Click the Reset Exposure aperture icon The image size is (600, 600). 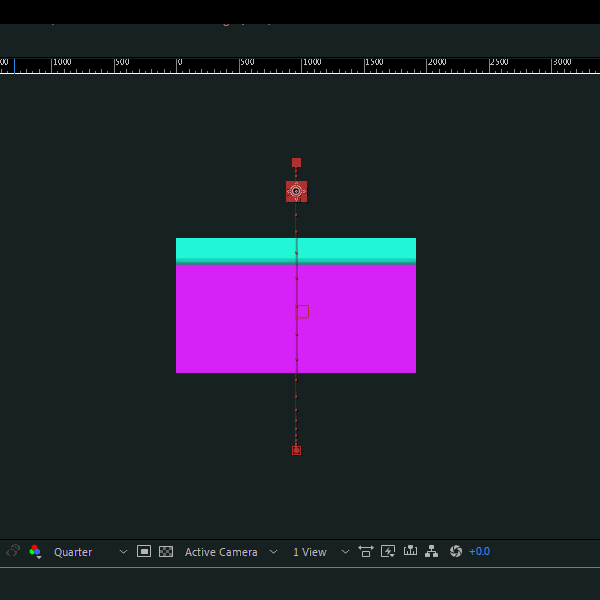456,551
